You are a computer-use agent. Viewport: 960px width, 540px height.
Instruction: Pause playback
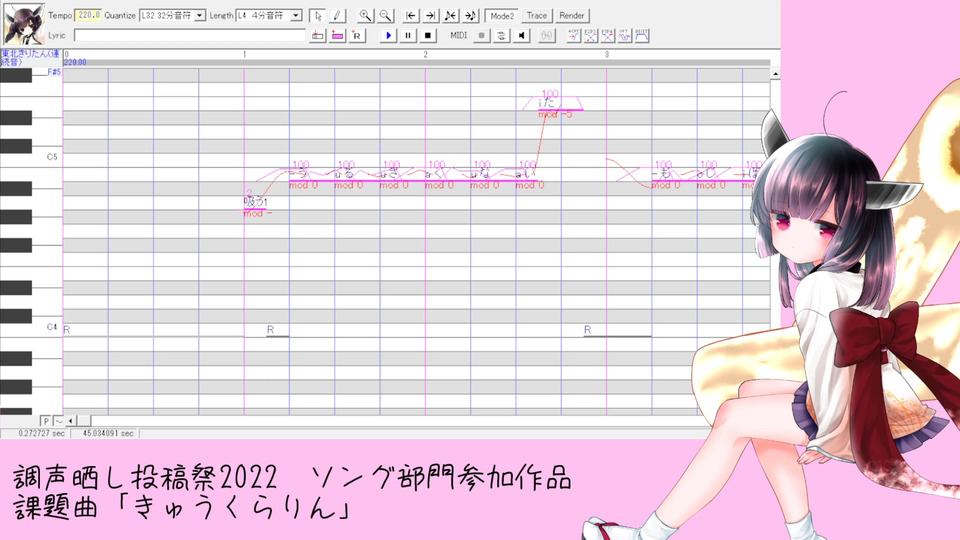408,36
